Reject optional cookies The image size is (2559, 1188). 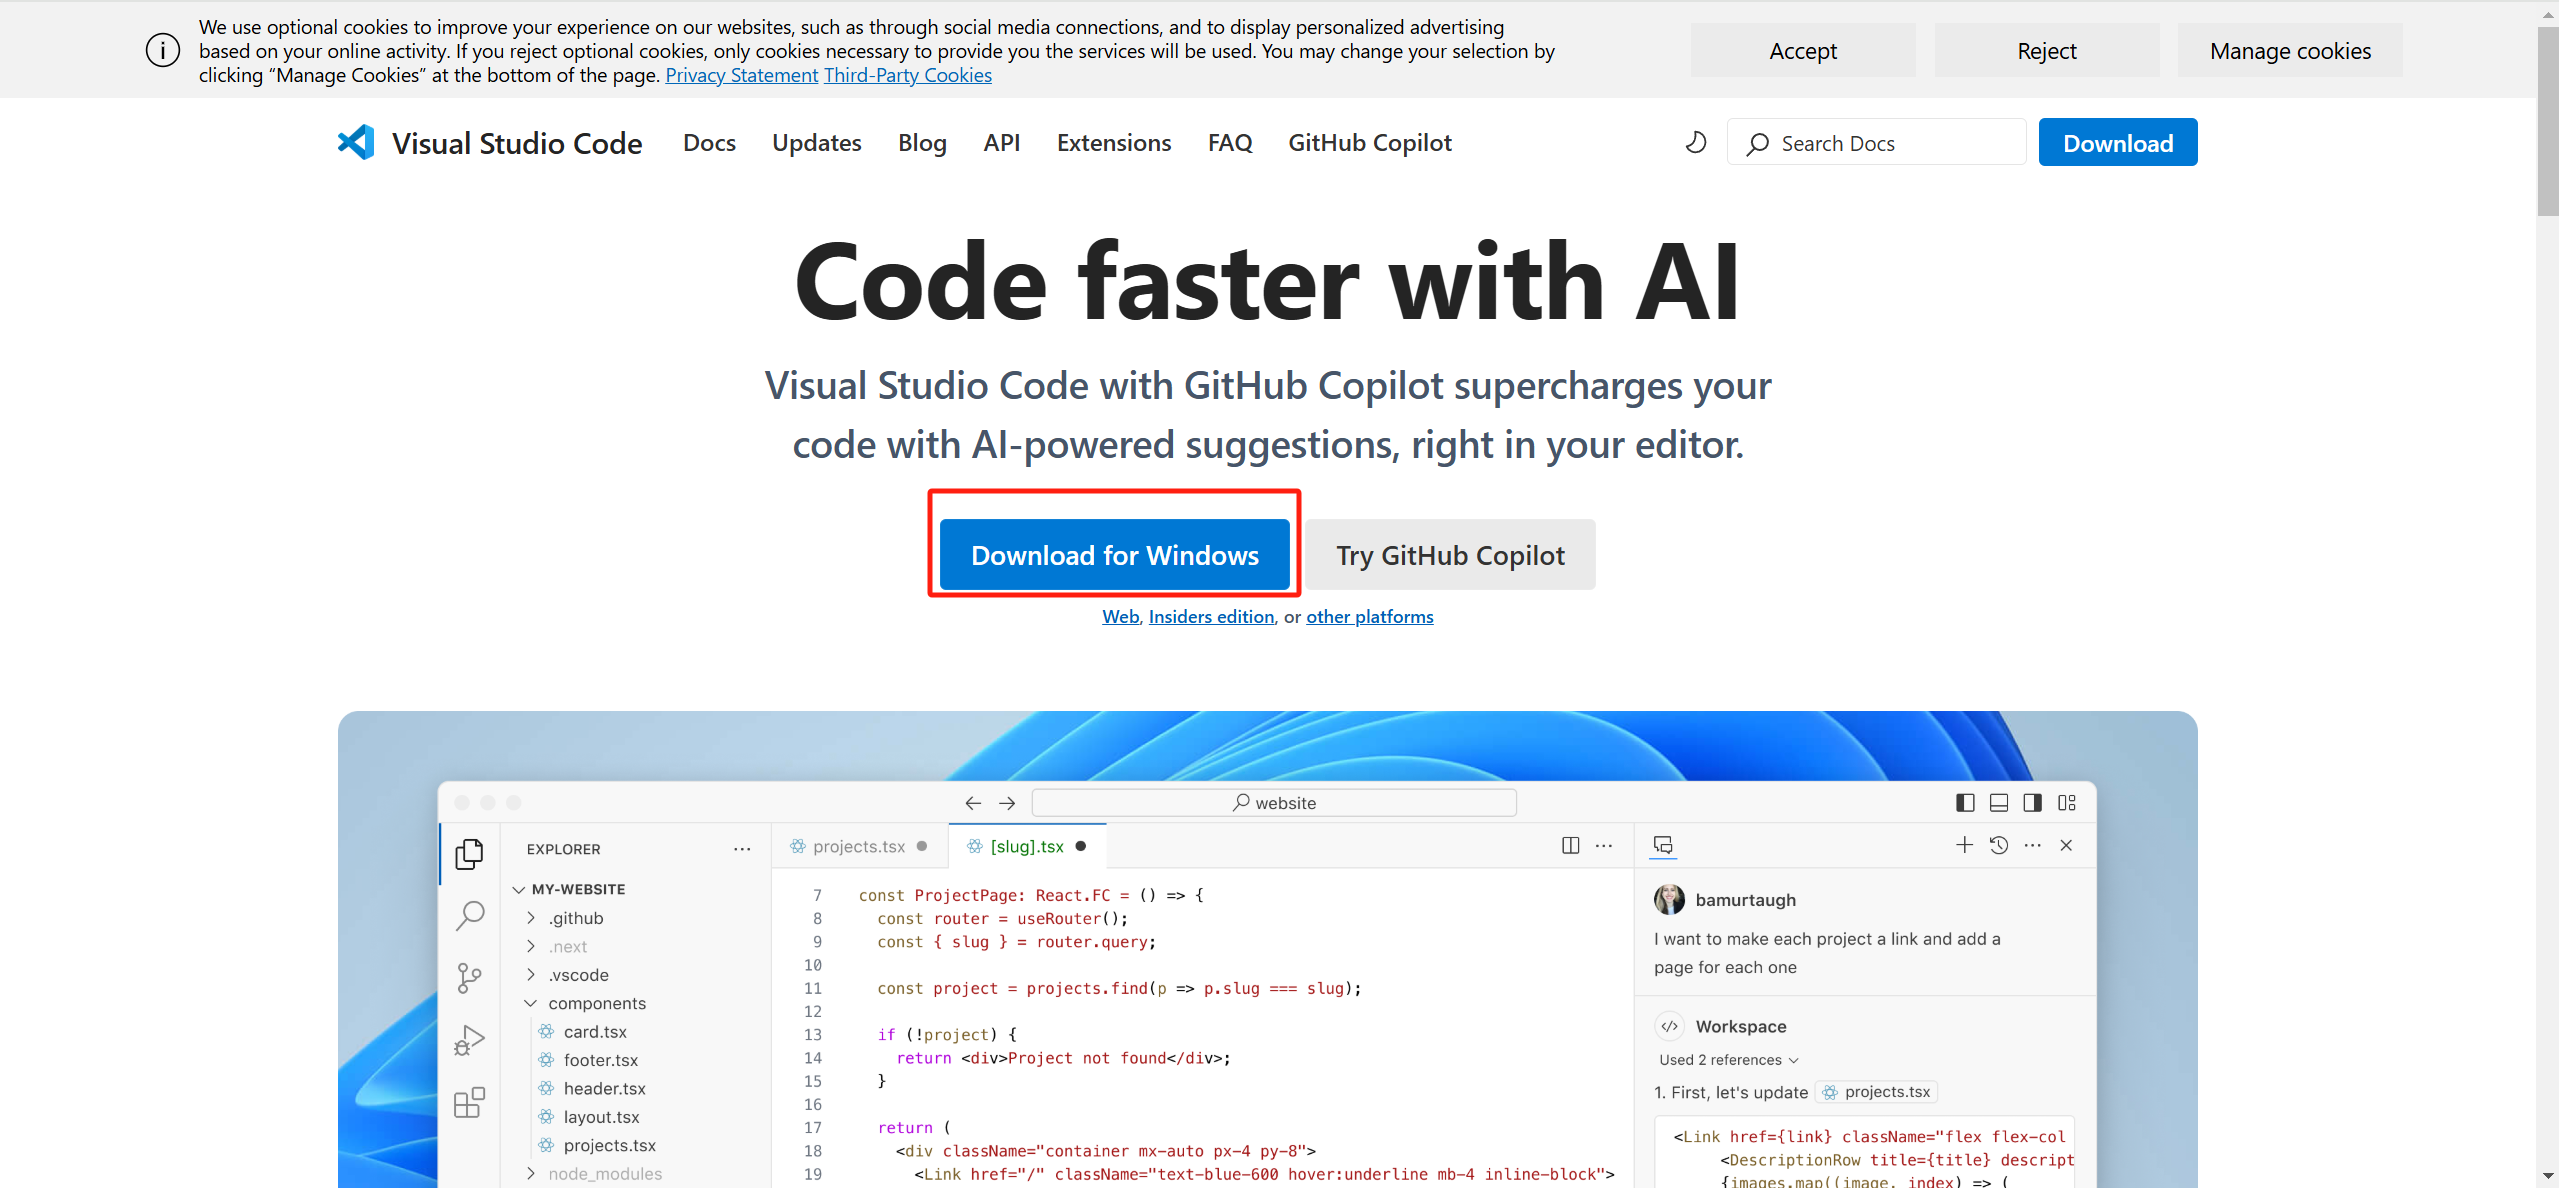(x=2047, y=50)
